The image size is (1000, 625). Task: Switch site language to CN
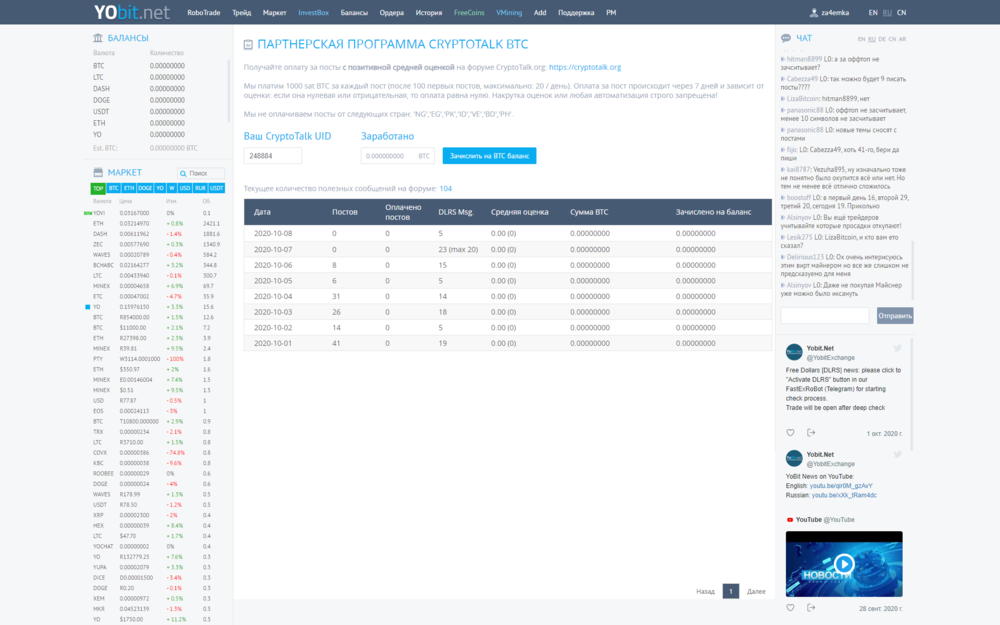tap(901, 13)
